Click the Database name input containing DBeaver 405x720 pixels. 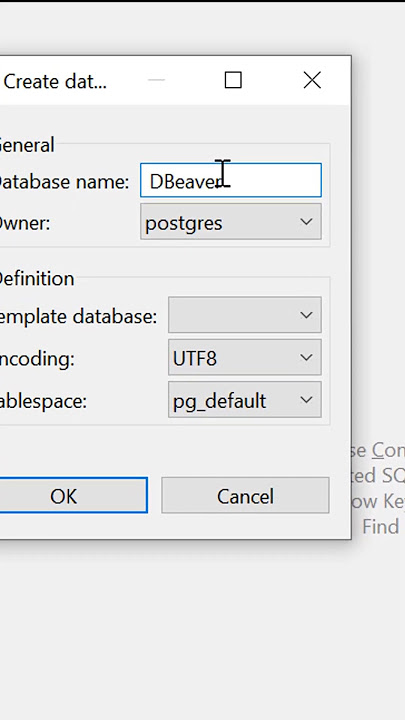231,180
